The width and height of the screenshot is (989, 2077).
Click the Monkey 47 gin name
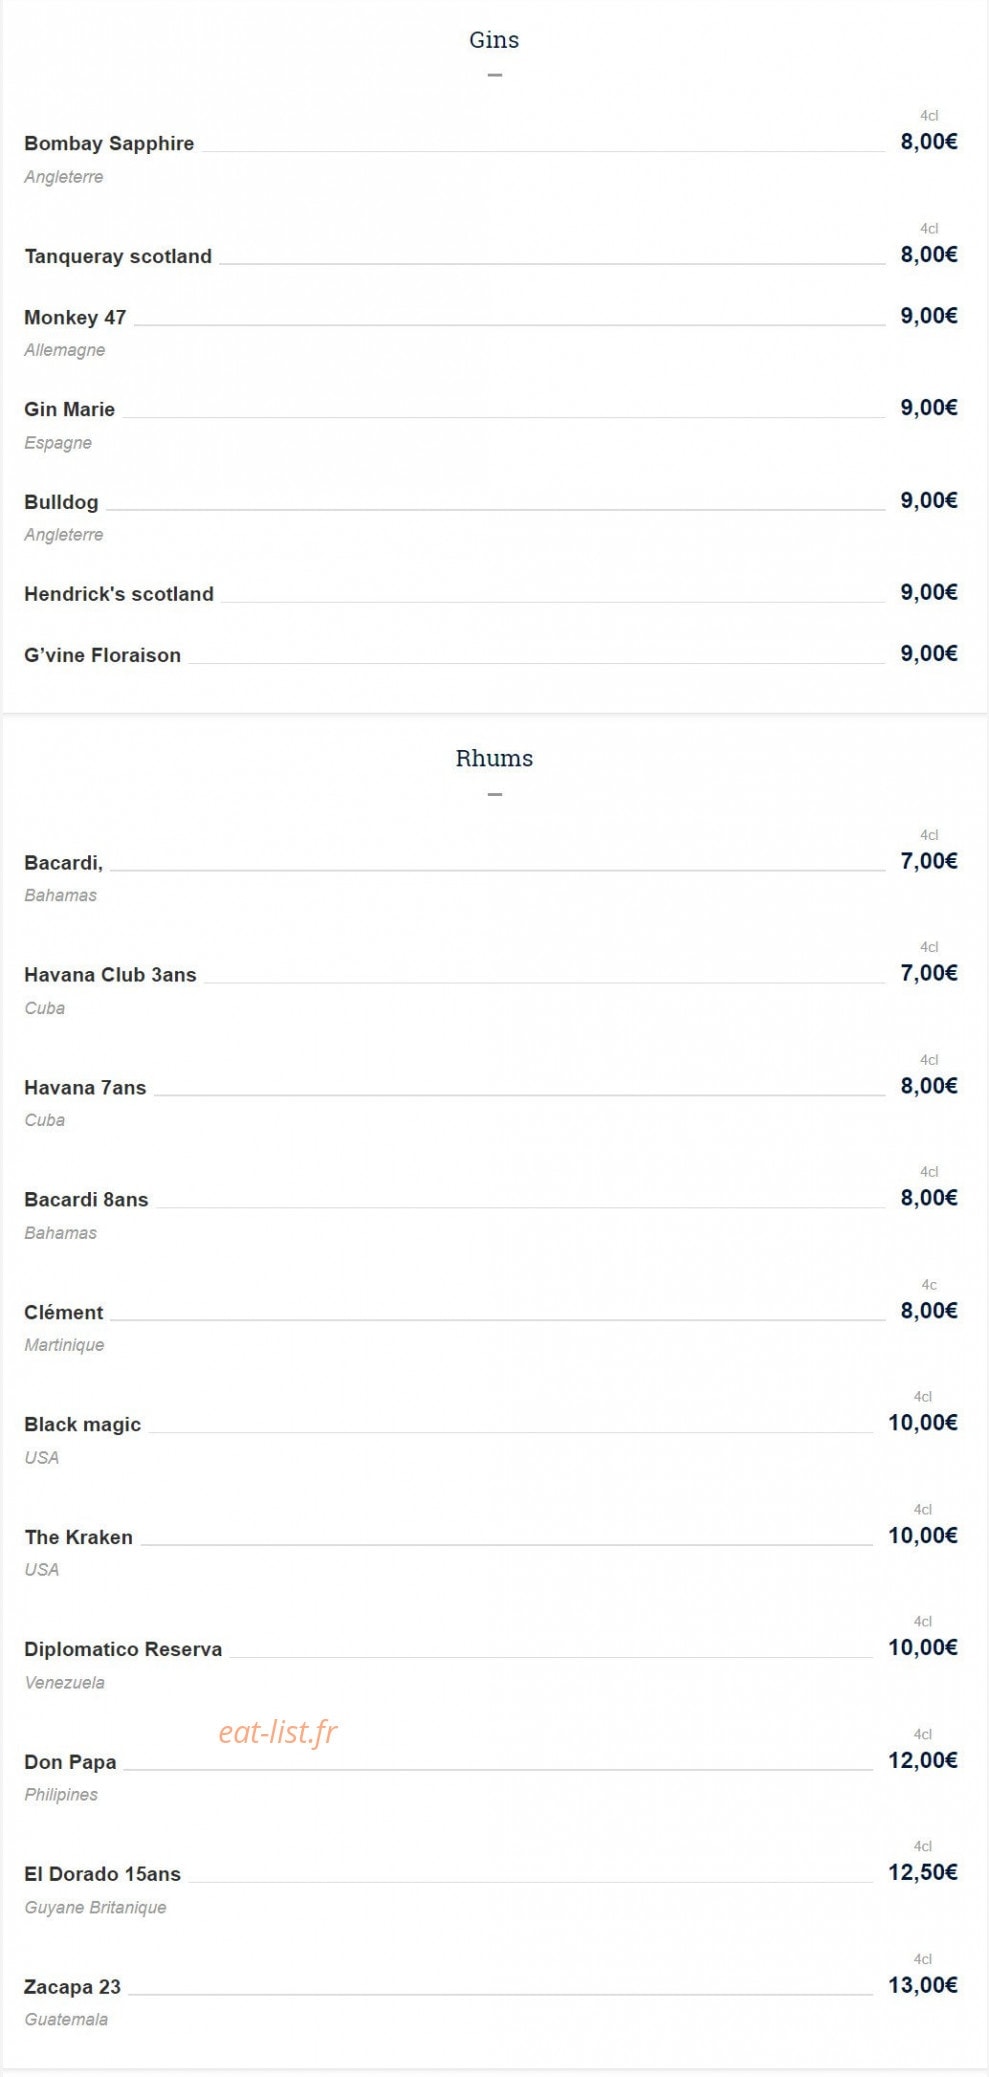point(75,317)
